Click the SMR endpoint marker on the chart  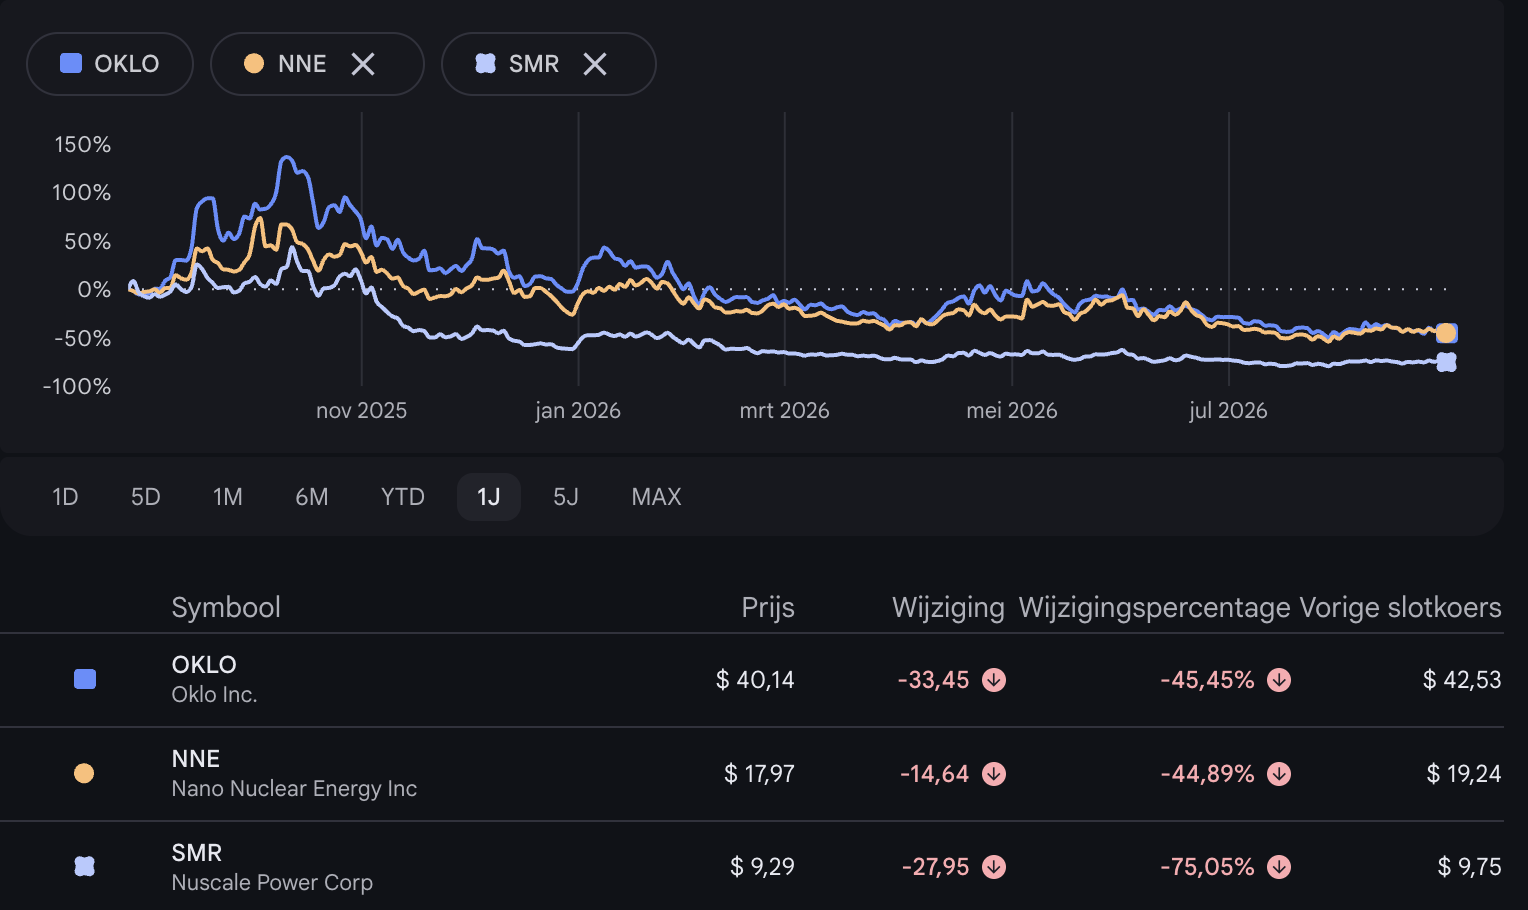click(1446, 362)
